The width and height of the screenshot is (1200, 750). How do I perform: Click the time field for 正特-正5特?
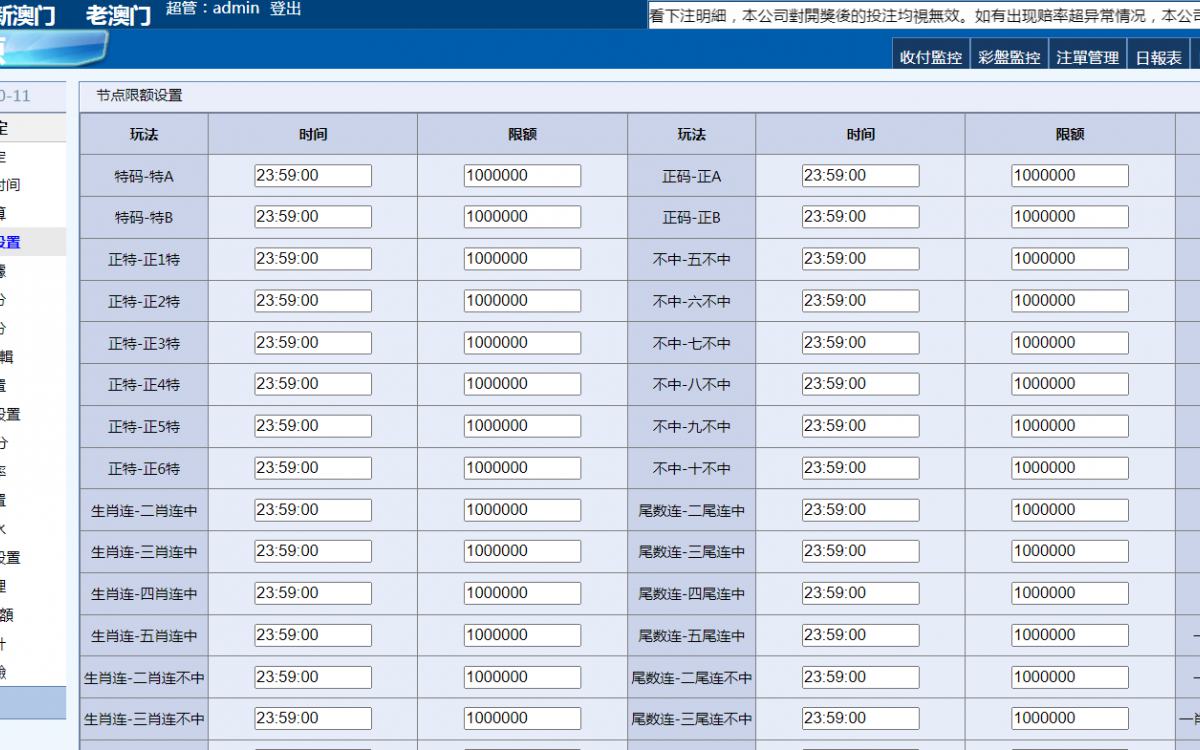[x=313, y=426]
